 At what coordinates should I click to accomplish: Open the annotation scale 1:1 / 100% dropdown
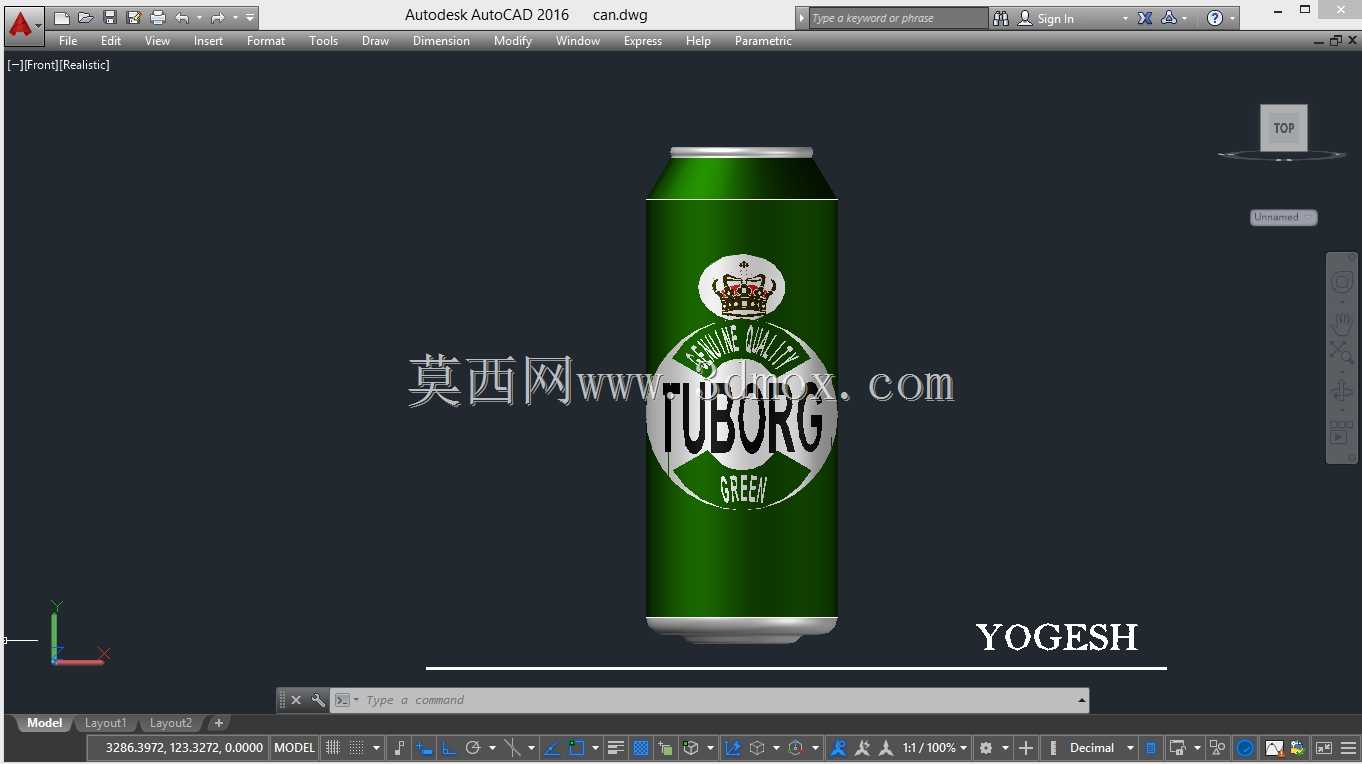point(935,747)
